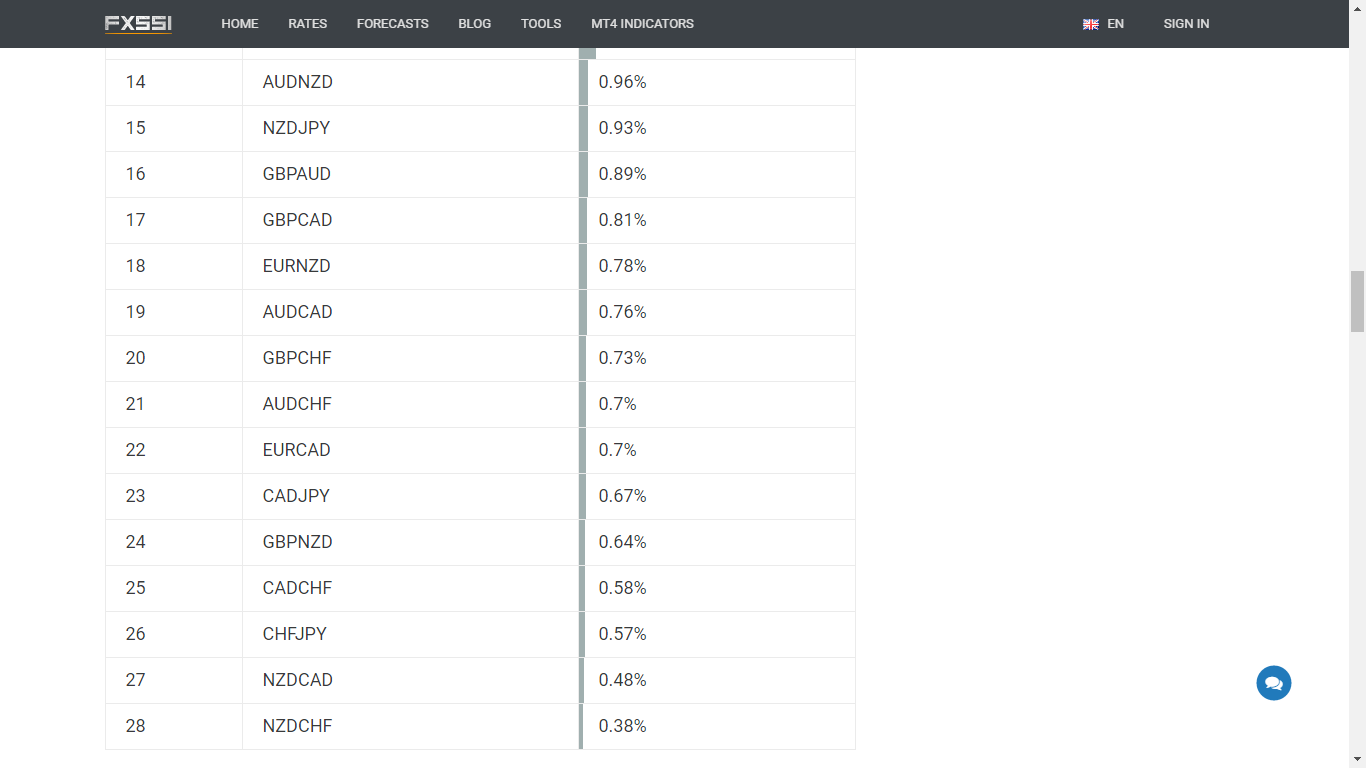Image resolution: width=1366 pixels, height=768 pixels.
Task: Open the Forecasts menu
Action: (392, 24)
